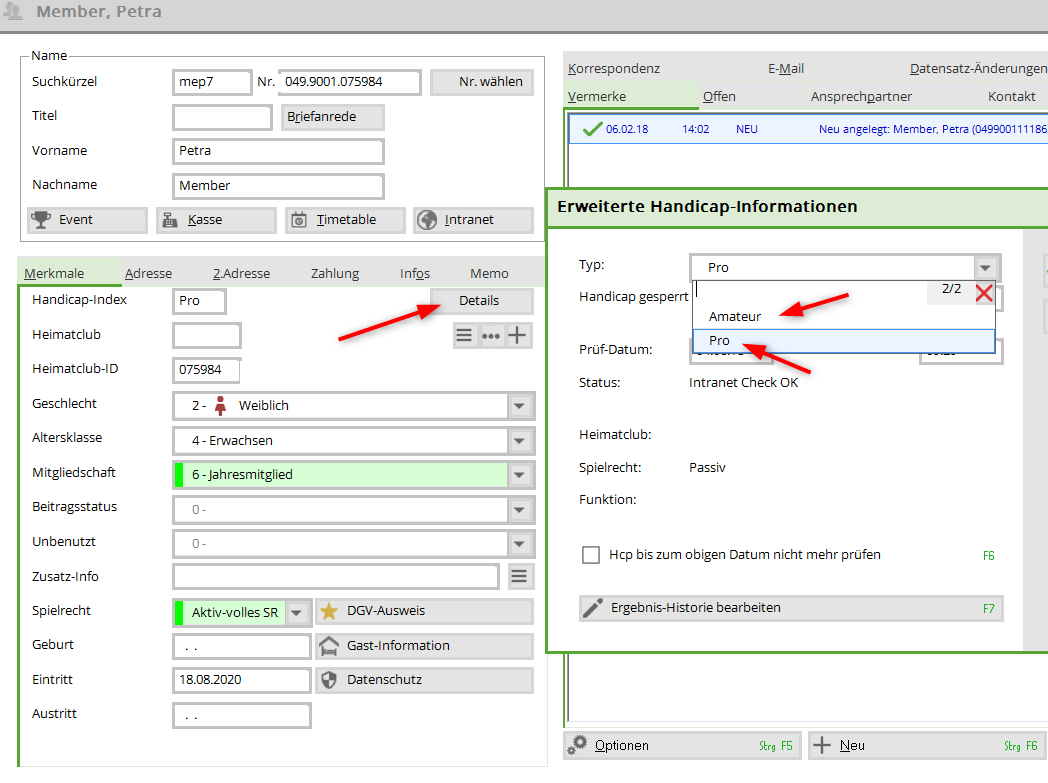Open Kasse with the cash register icon
The height and width of the screenshot is (783, 1048).
click(216, 220)
